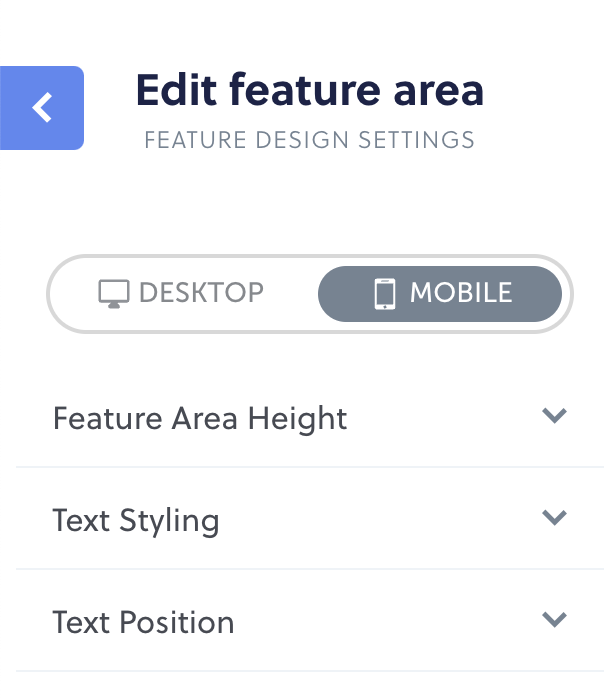Open the Feature Area Height section

pyautogui.click(x=310, y=417)
